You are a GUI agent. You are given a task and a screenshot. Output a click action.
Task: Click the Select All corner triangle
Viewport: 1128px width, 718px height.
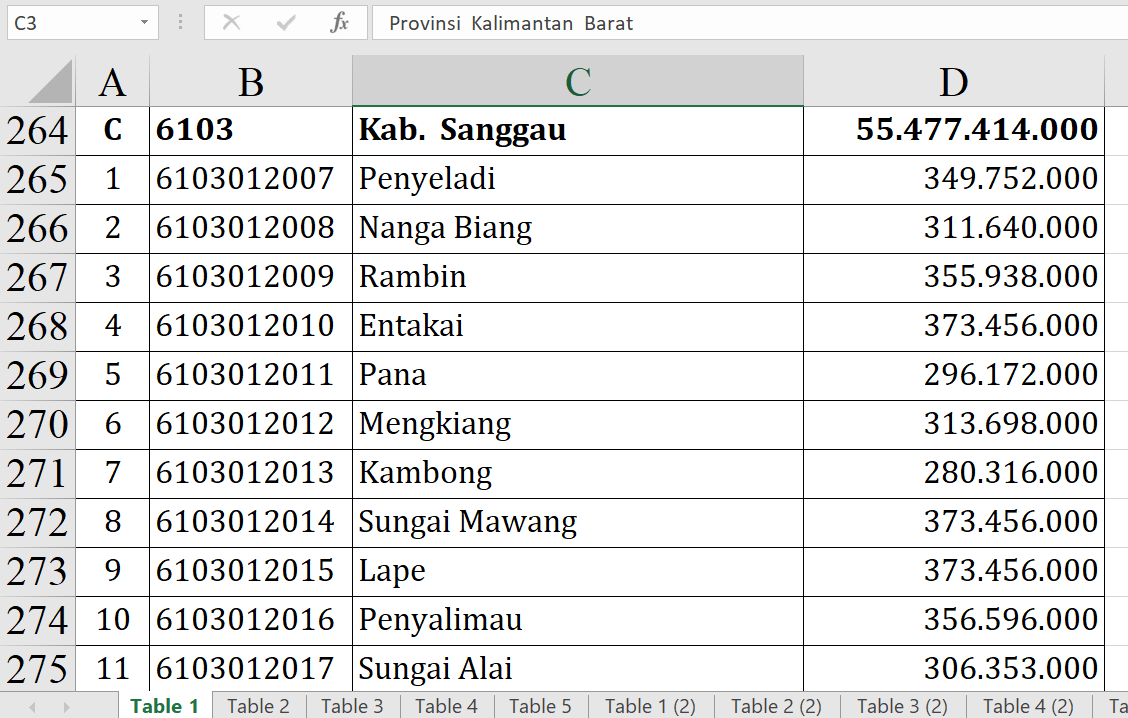click(x=51, y=82)
